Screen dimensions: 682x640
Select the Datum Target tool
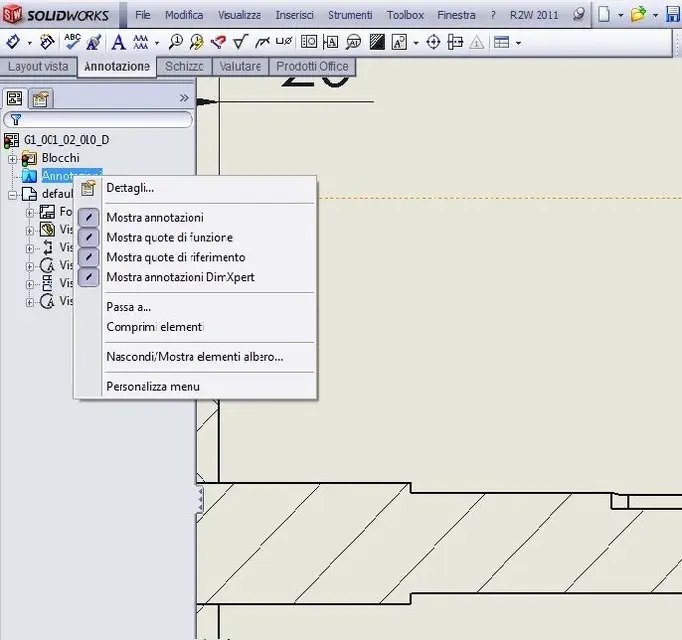click(x=354, y=42)
